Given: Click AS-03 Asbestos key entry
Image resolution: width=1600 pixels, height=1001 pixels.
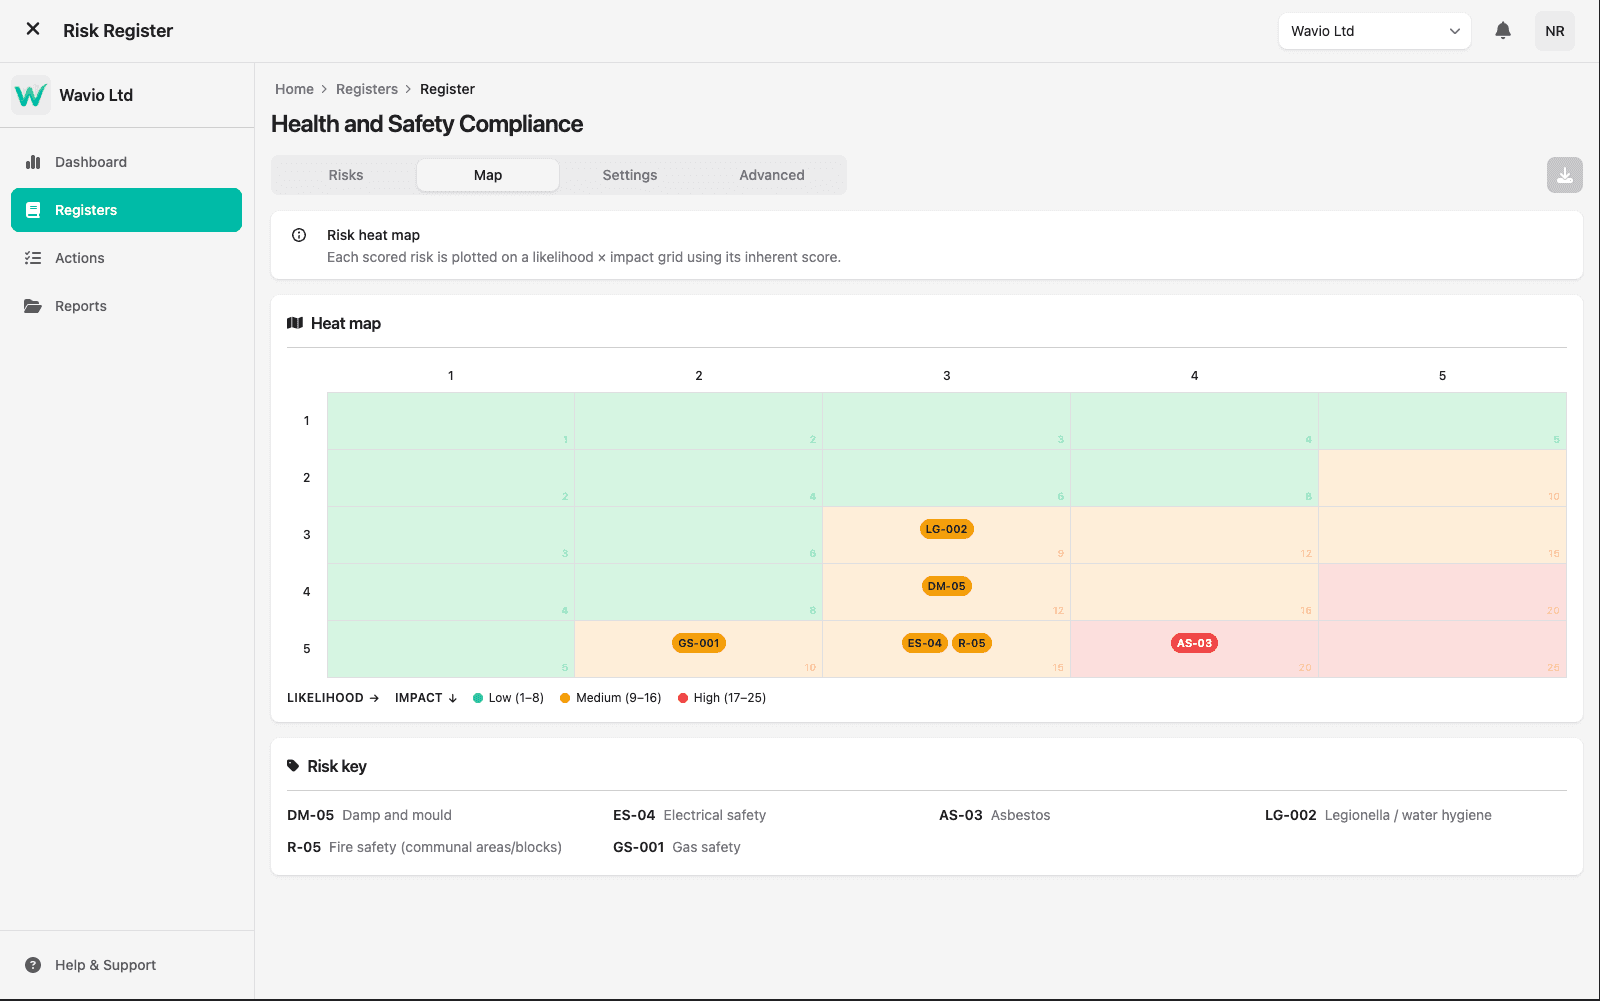Looking at the screenshot, I should click(994, 815).
